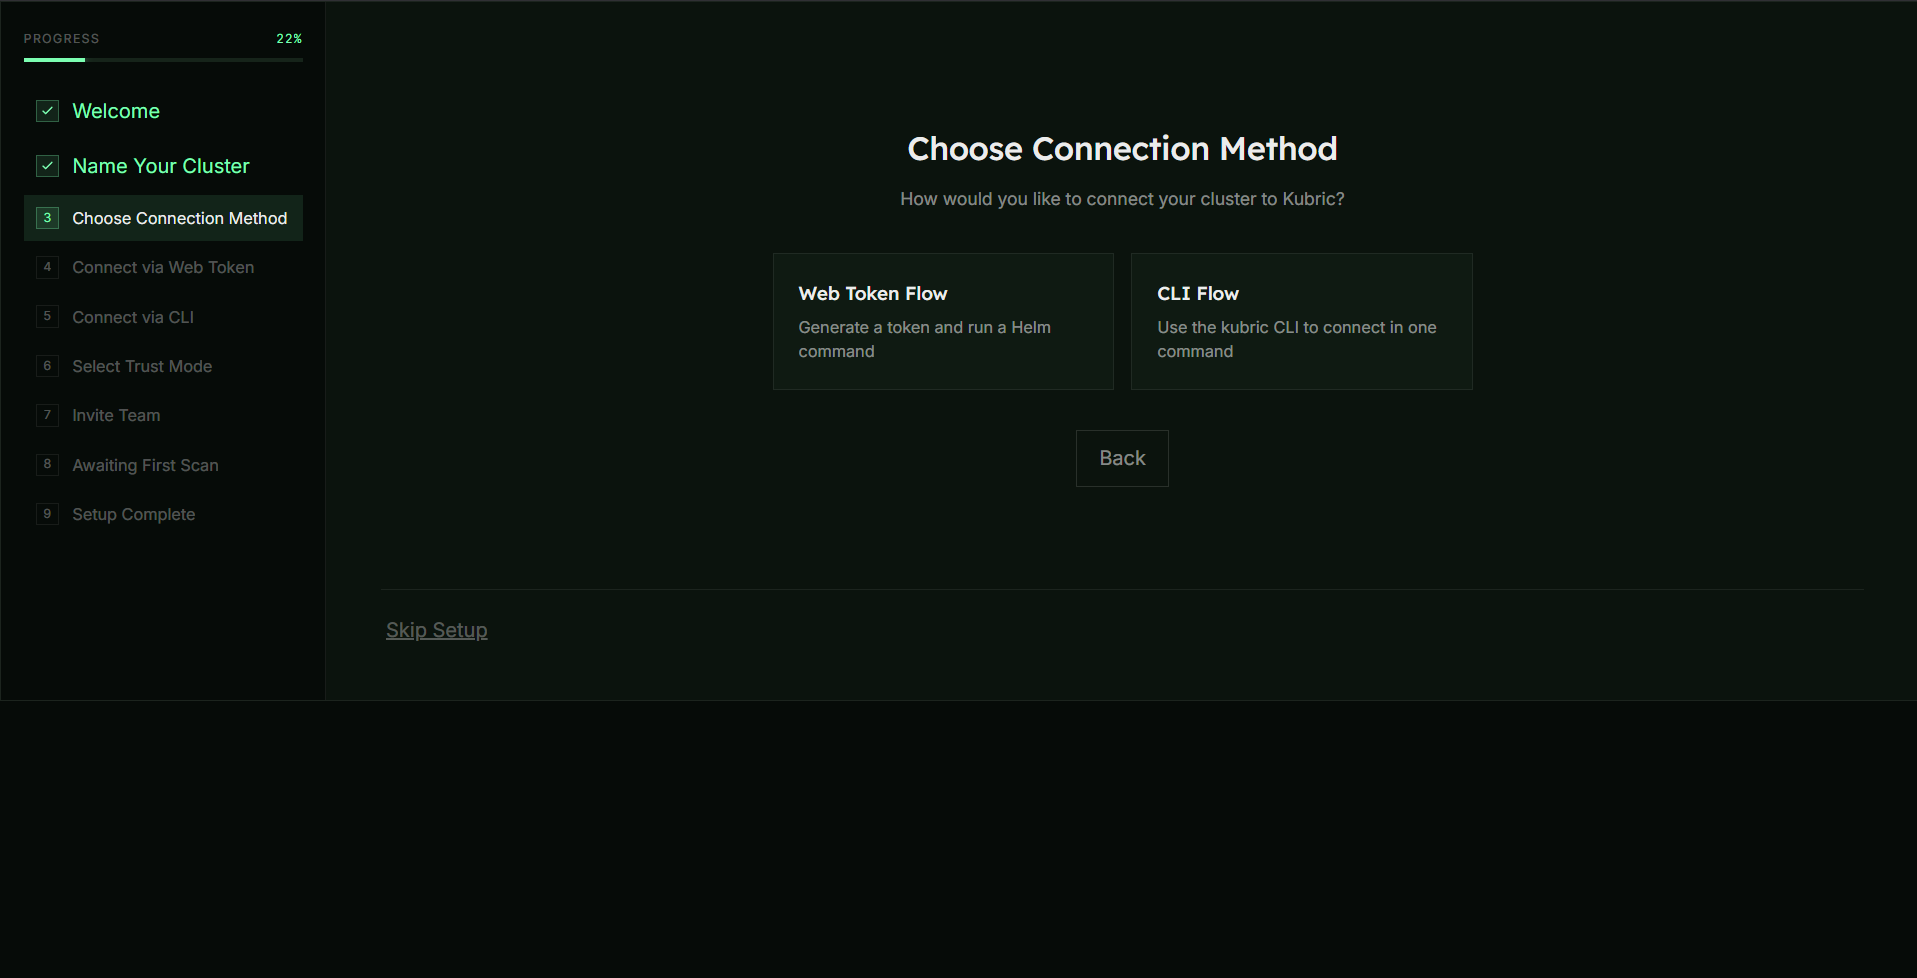The height and width of the screenshot is (978, 1917).
Task: Click the PROGRESS label
Action: pyautogui.click(x=62, y=39)
